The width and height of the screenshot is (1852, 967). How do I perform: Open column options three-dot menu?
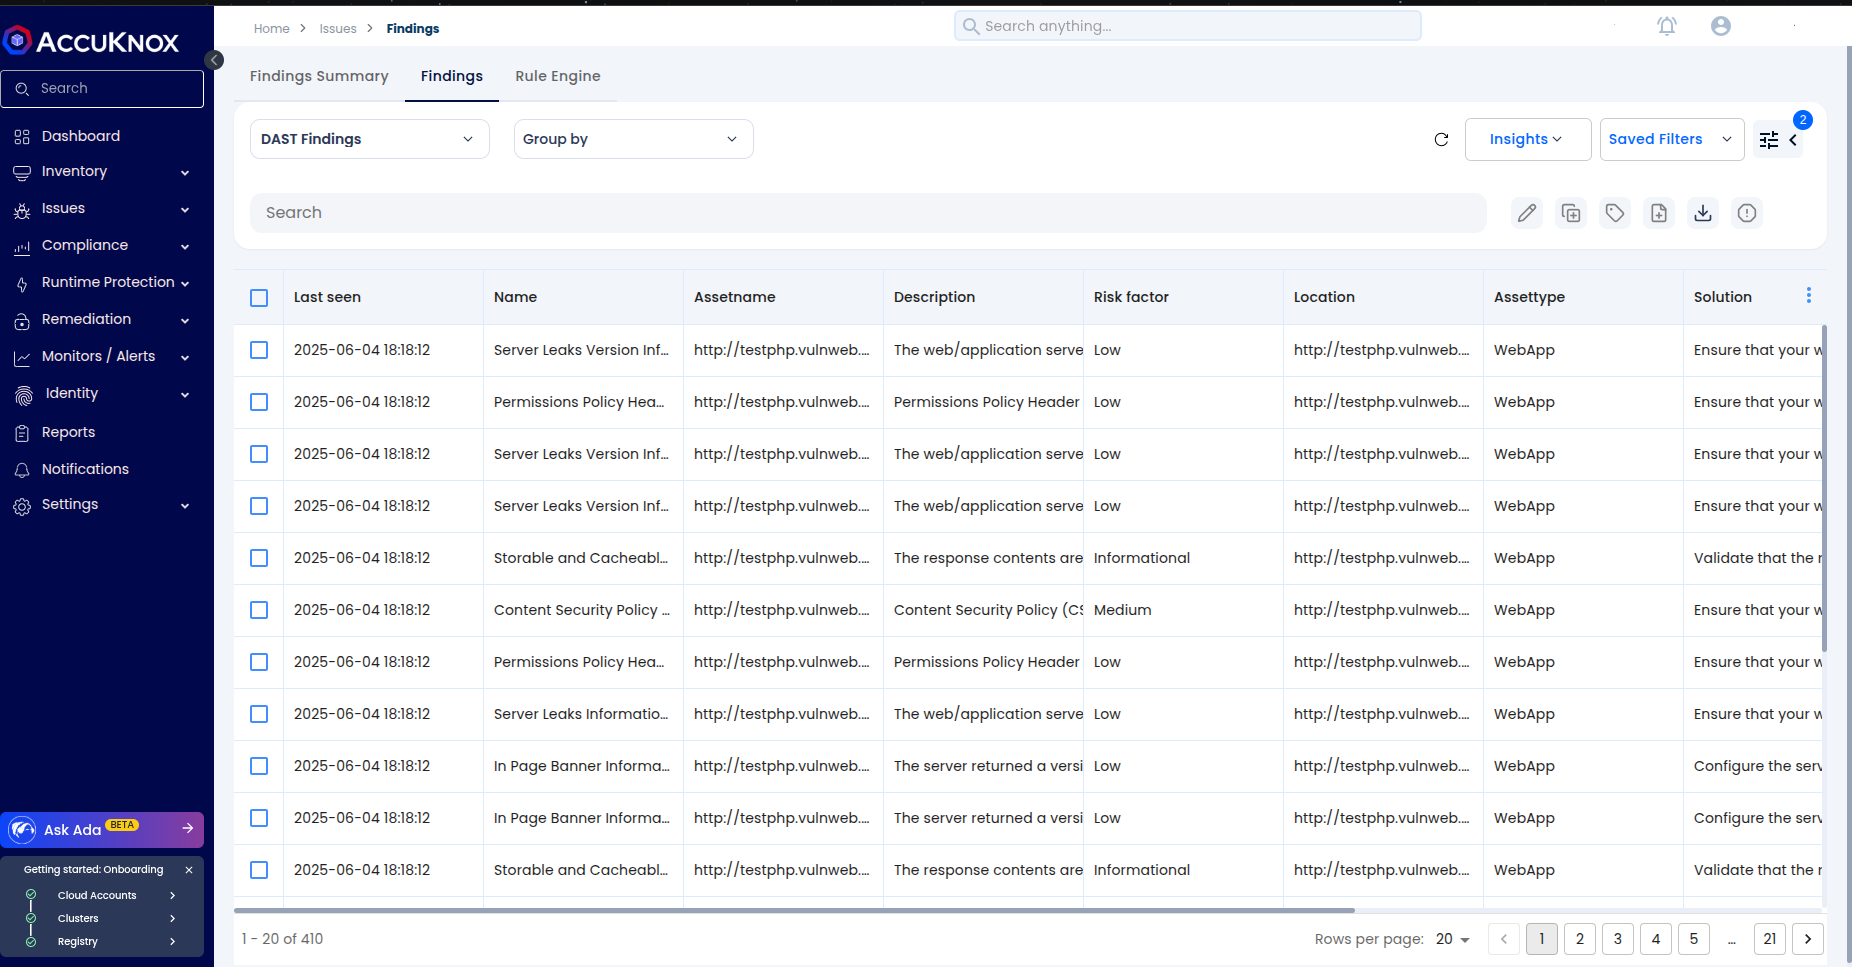tap(1808, 296)
